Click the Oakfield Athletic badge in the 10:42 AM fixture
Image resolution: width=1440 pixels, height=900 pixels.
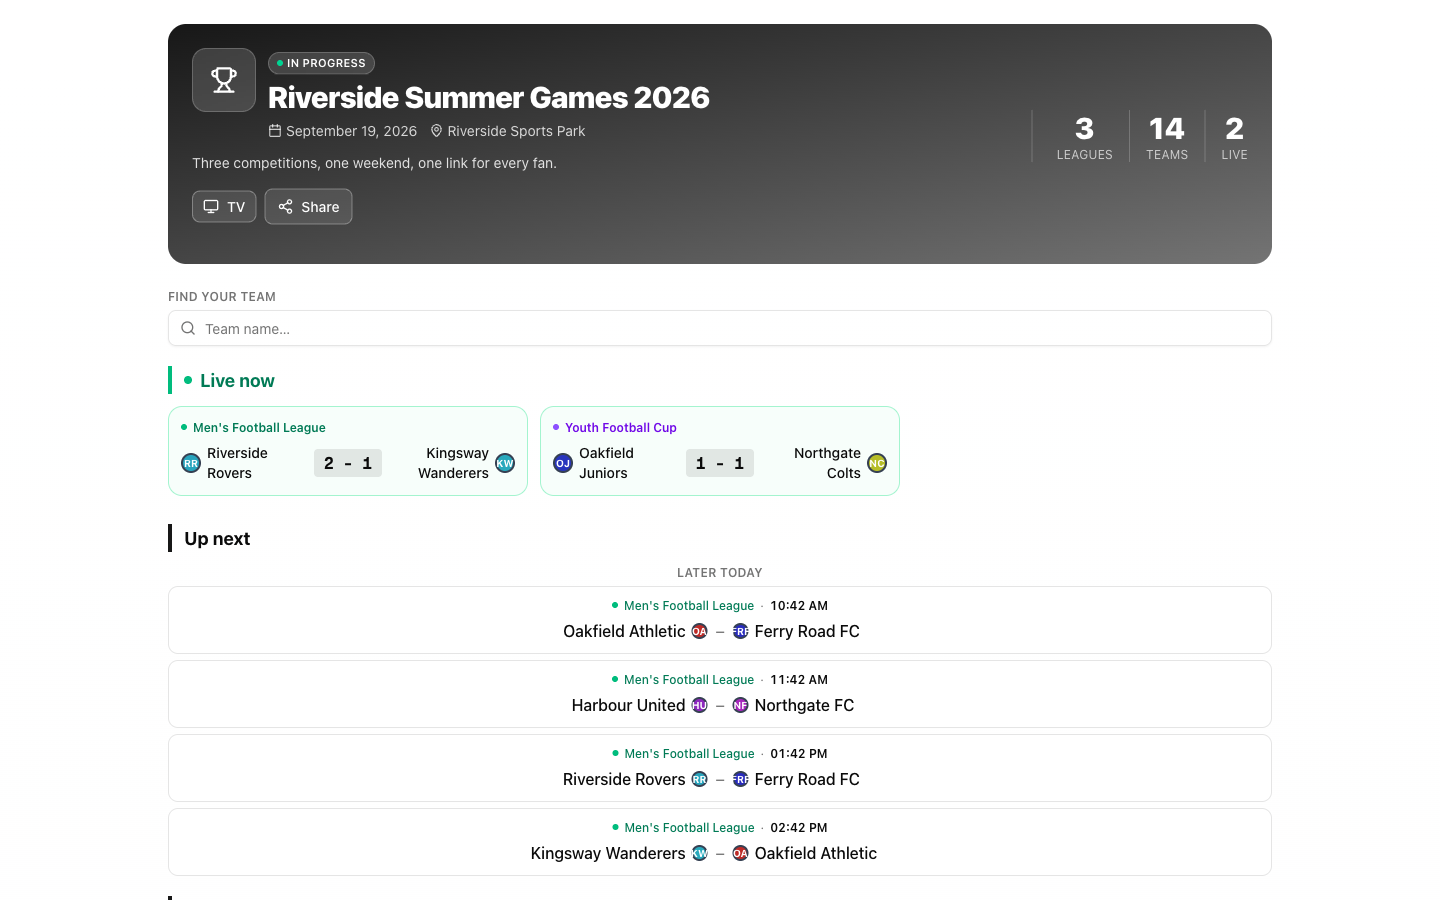[x=700, y=631]
